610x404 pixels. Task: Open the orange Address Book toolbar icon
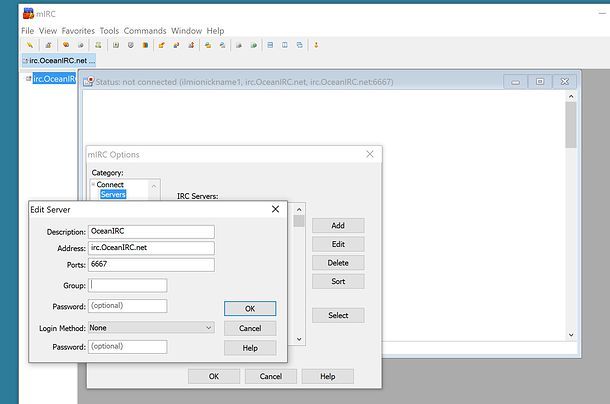click(x=145, y=45)
